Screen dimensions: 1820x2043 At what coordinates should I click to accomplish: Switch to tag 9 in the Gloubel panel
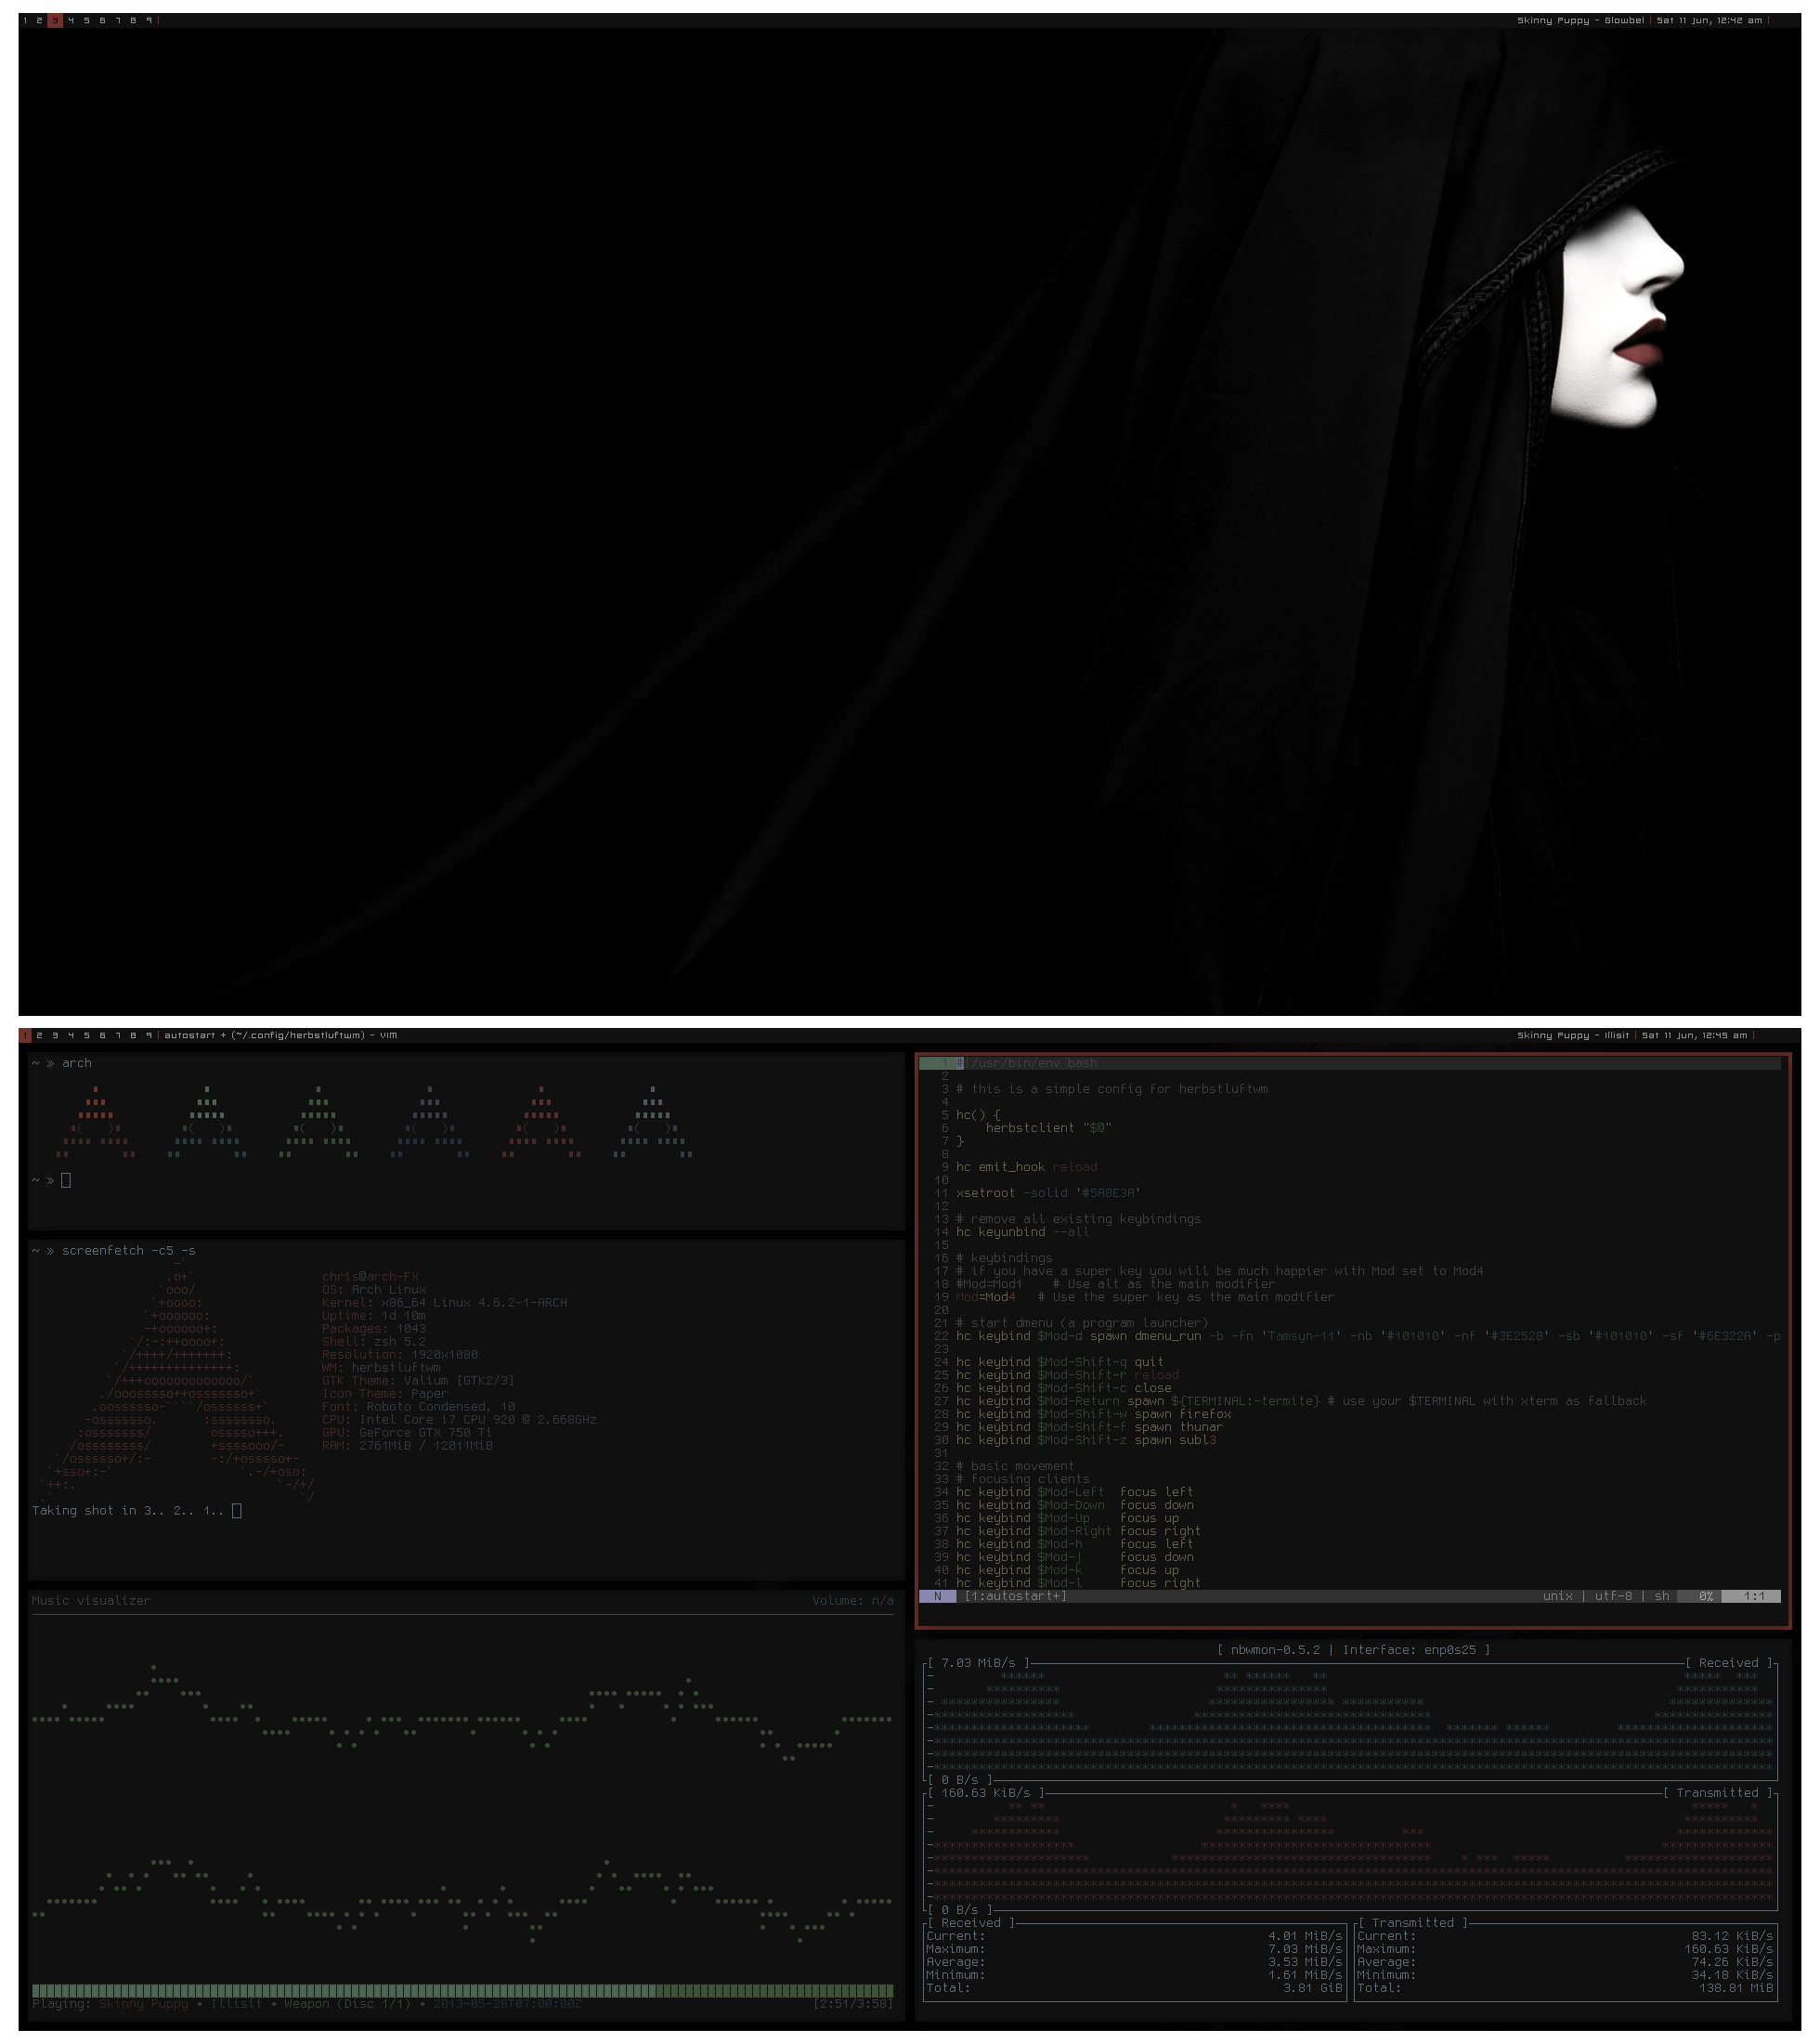149,20
